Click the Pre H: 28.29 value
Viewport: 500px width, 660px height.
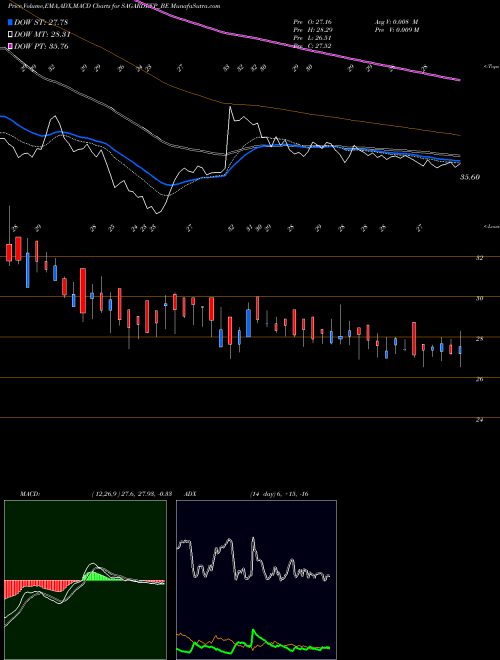pos(312,30)
